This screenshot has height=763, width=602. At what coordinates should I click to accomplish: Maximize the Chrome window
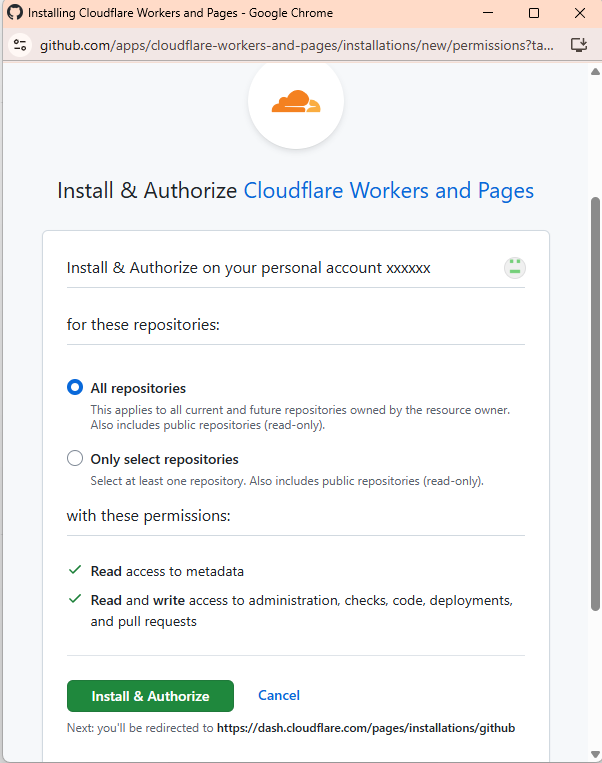(534, 13)
